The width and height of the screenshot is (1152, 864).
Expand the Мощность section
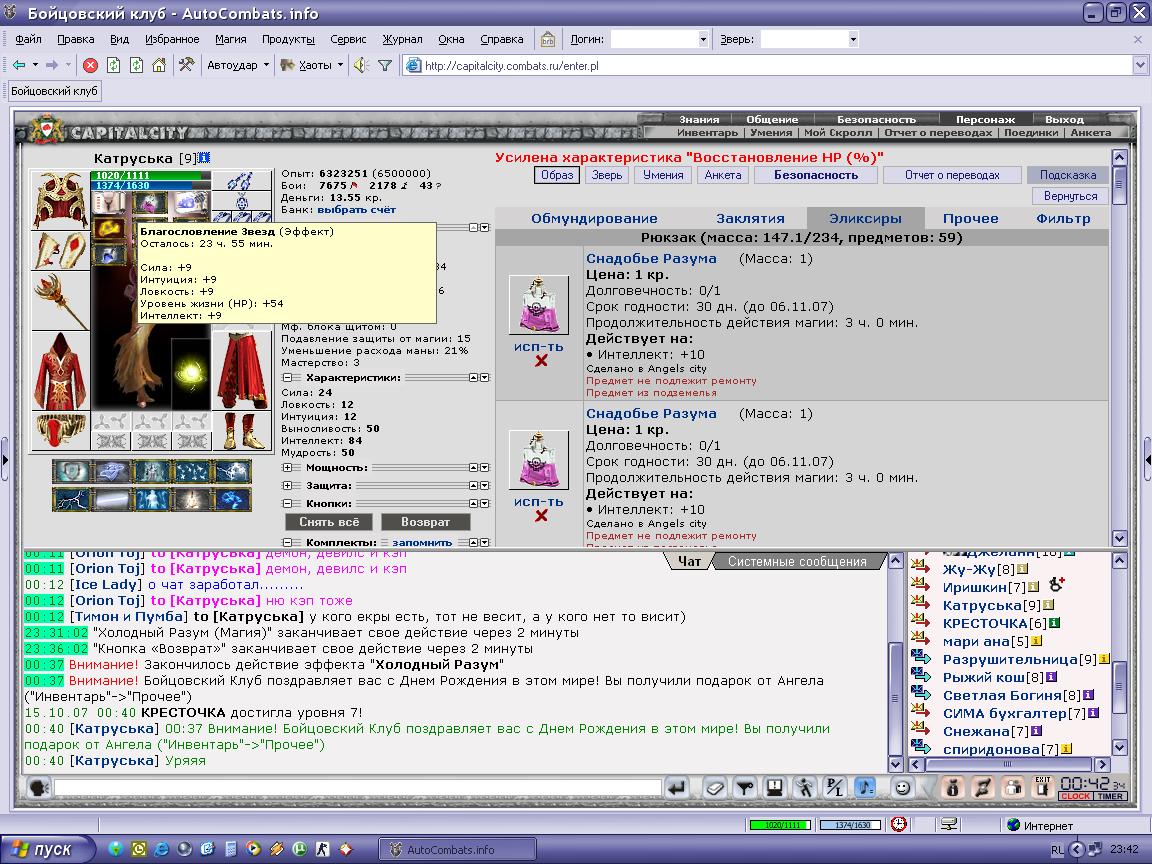click(288, 467)
